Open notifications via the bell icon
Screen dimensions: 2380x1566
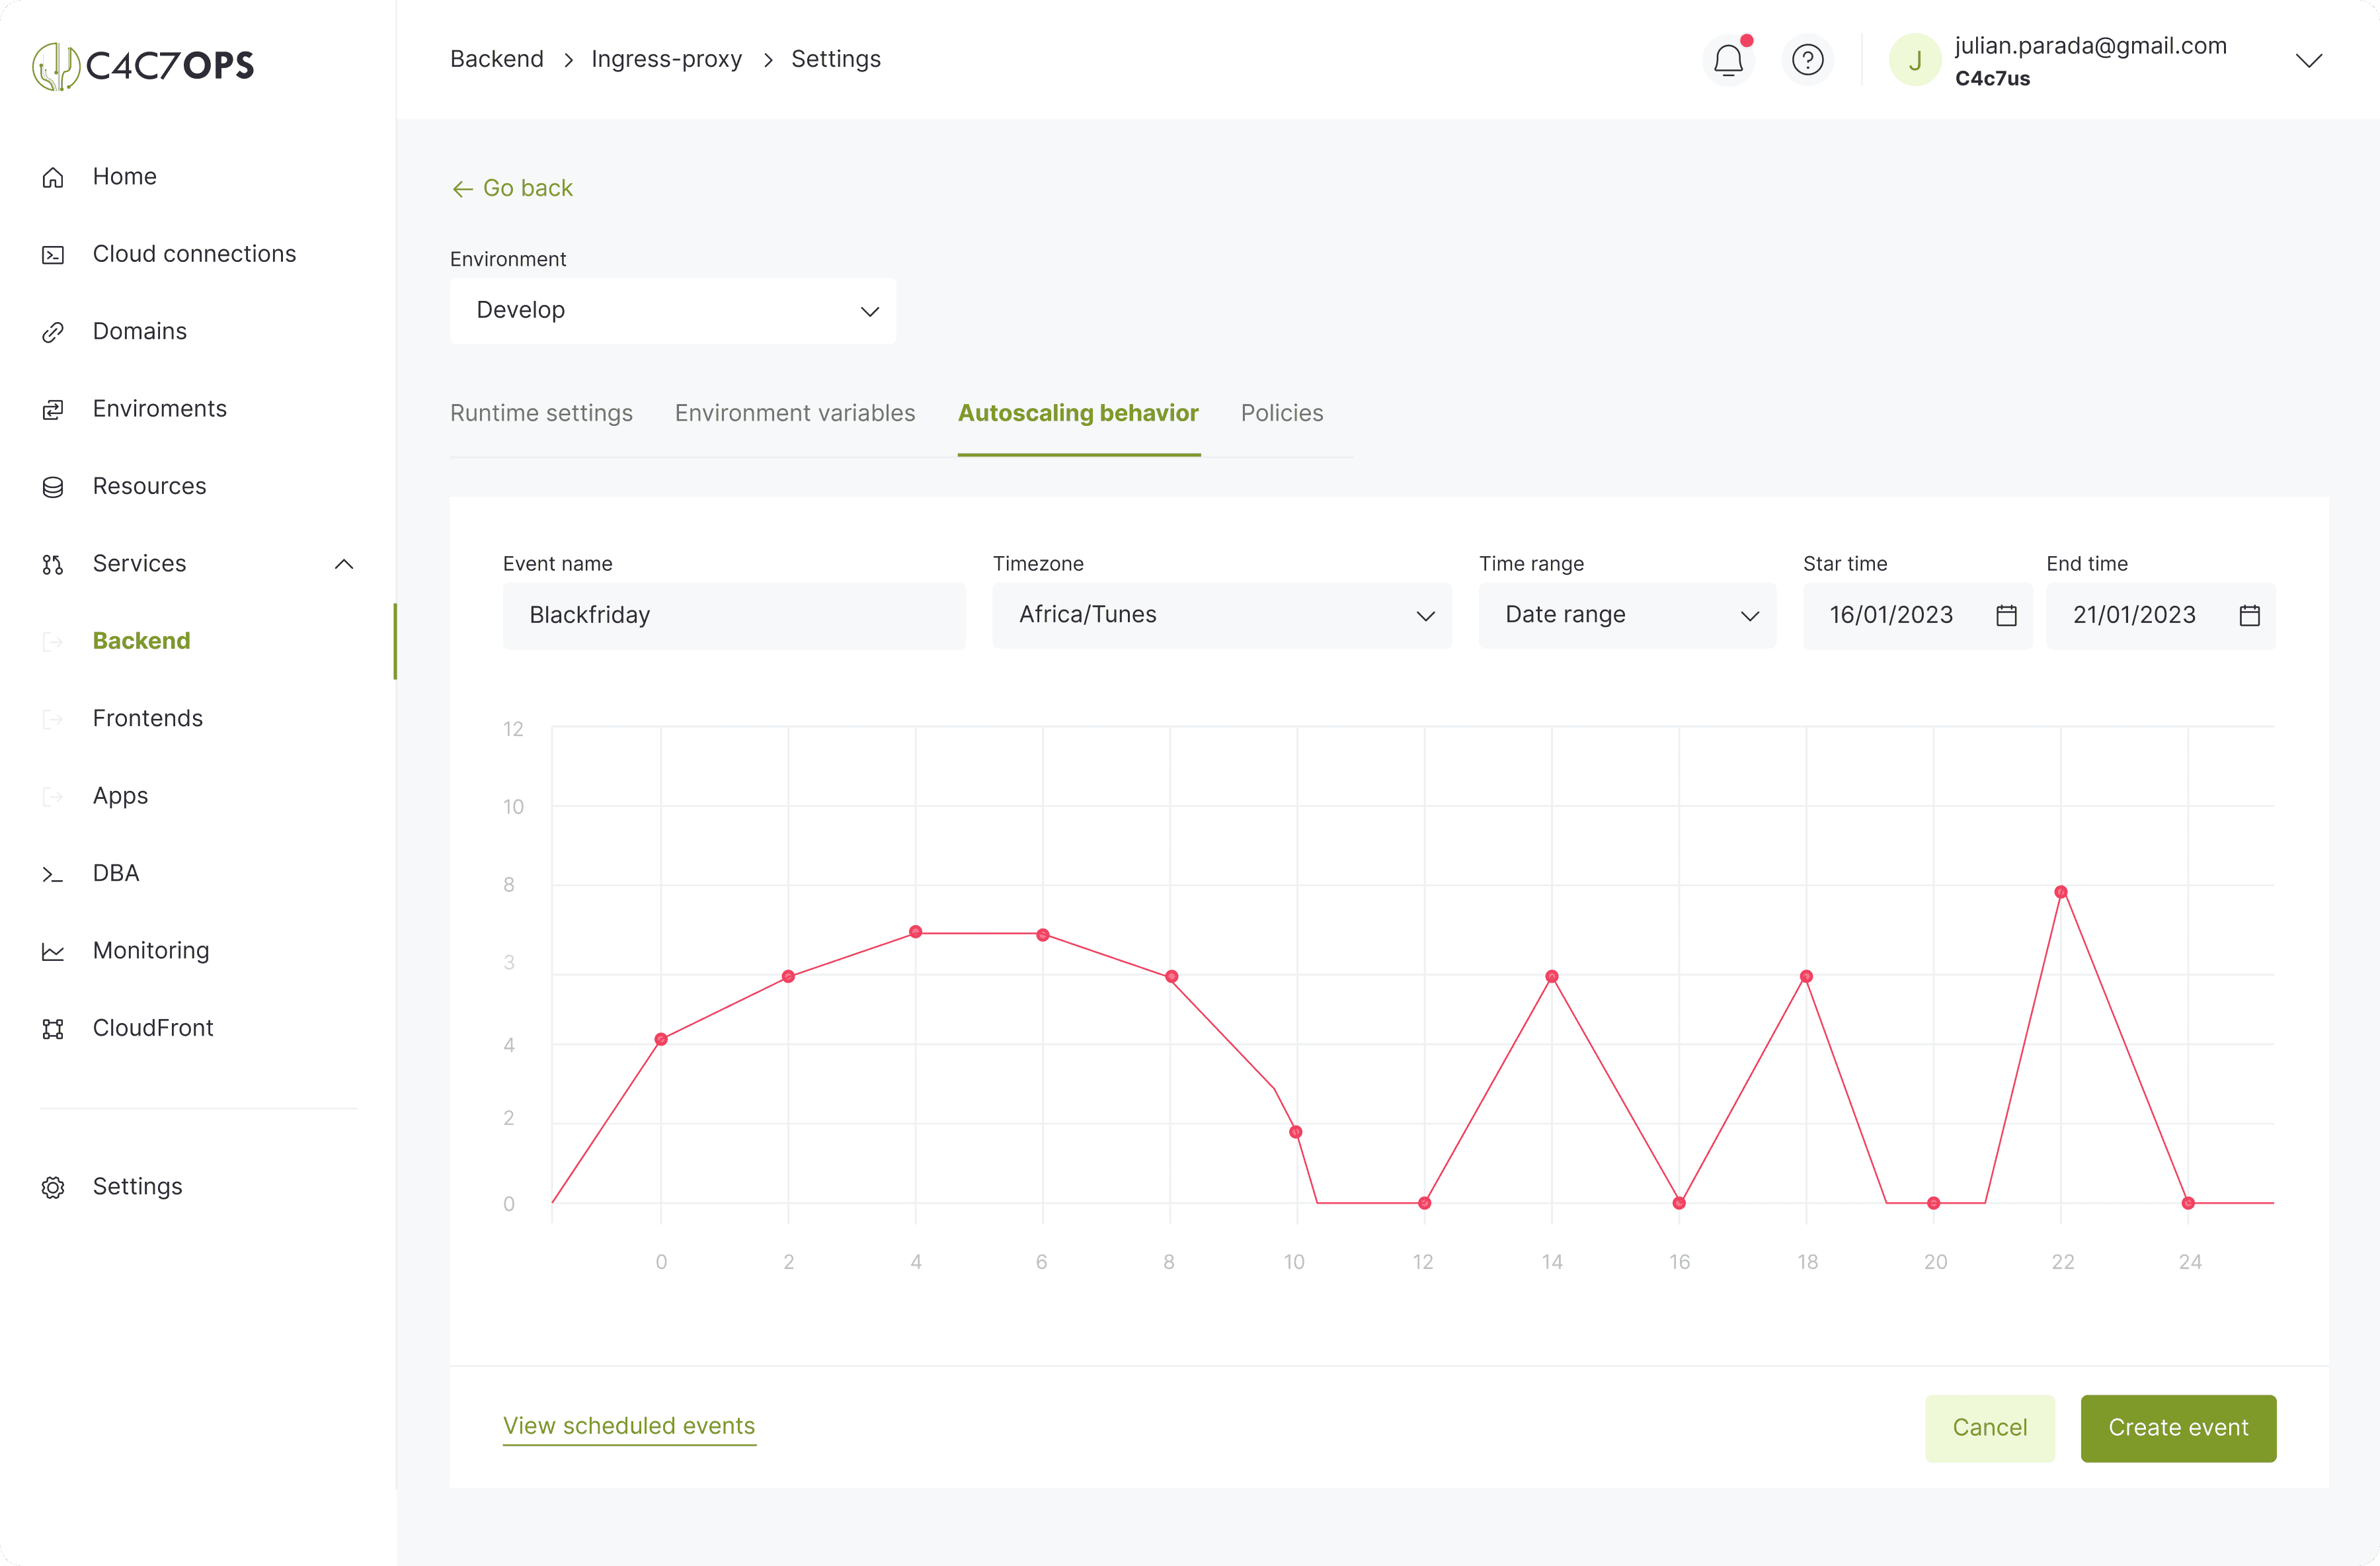pyautogui.click(x=1728, y=60)
